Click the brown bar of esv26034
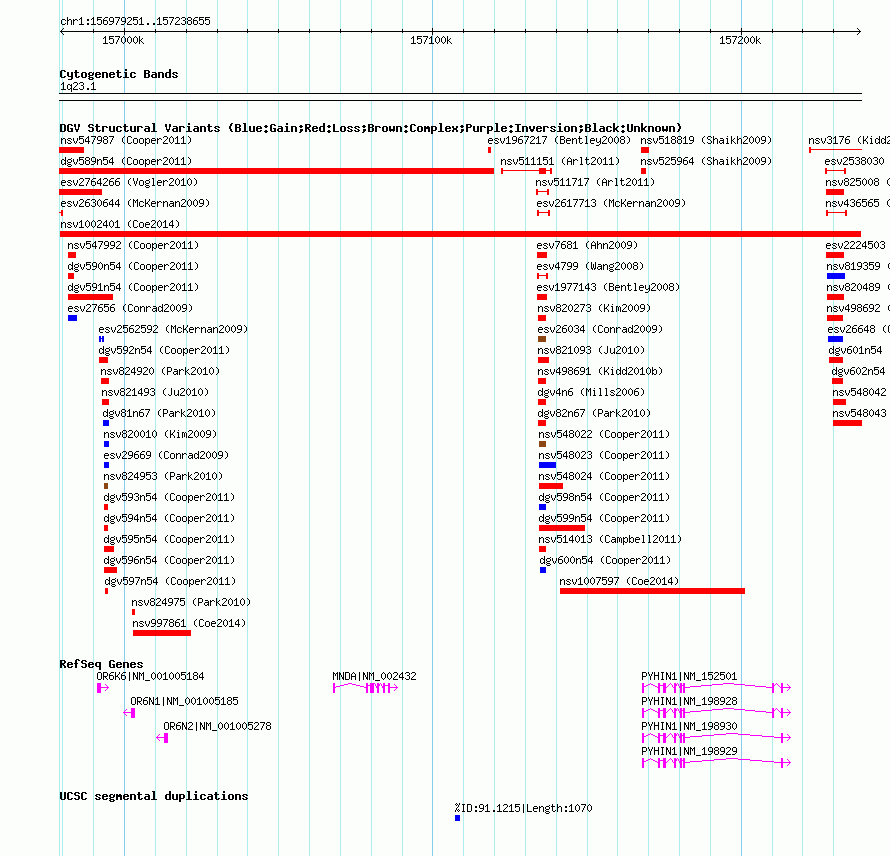The height and width of the screenshot is (856, 890). [x=542, y=339]
